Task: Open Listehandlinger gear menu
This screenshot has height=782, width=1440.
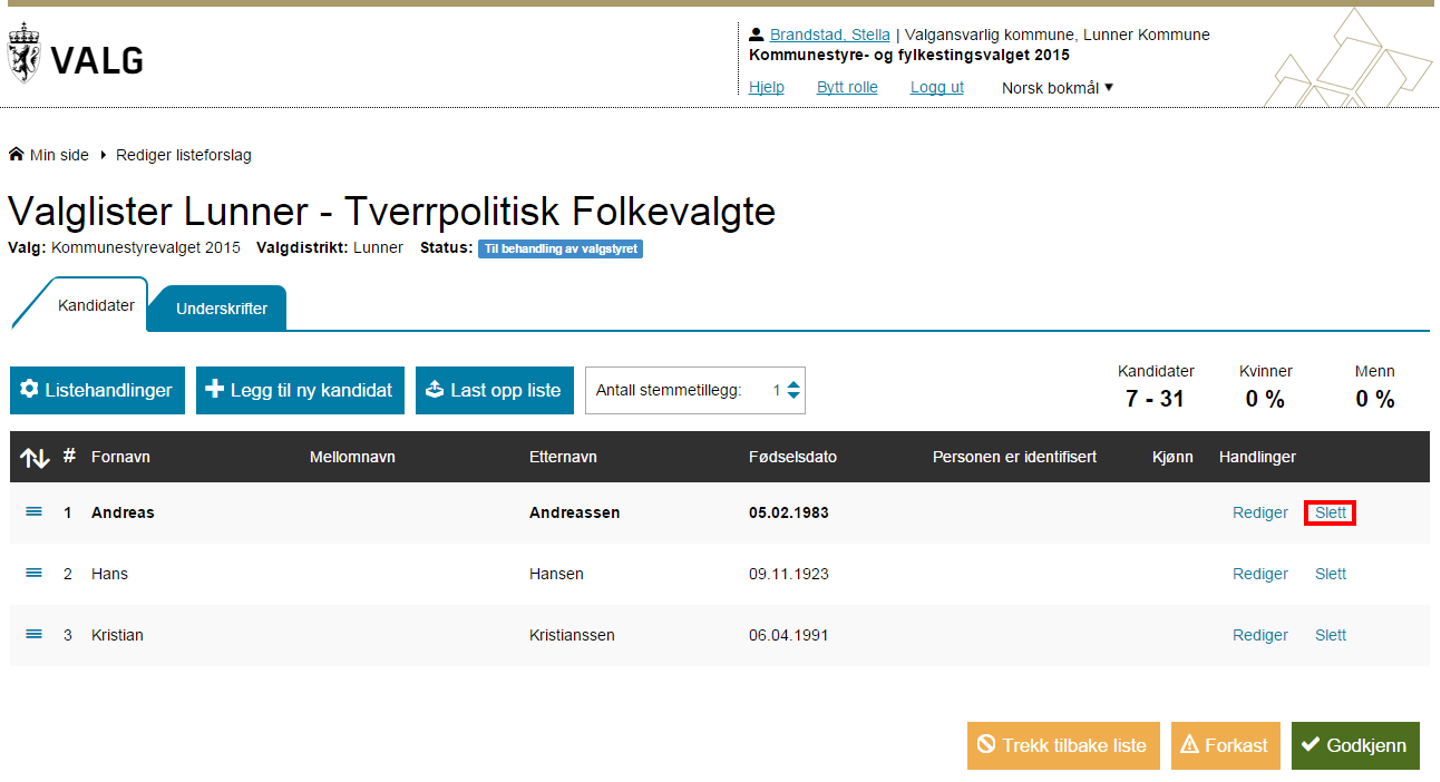Action: 97,390
